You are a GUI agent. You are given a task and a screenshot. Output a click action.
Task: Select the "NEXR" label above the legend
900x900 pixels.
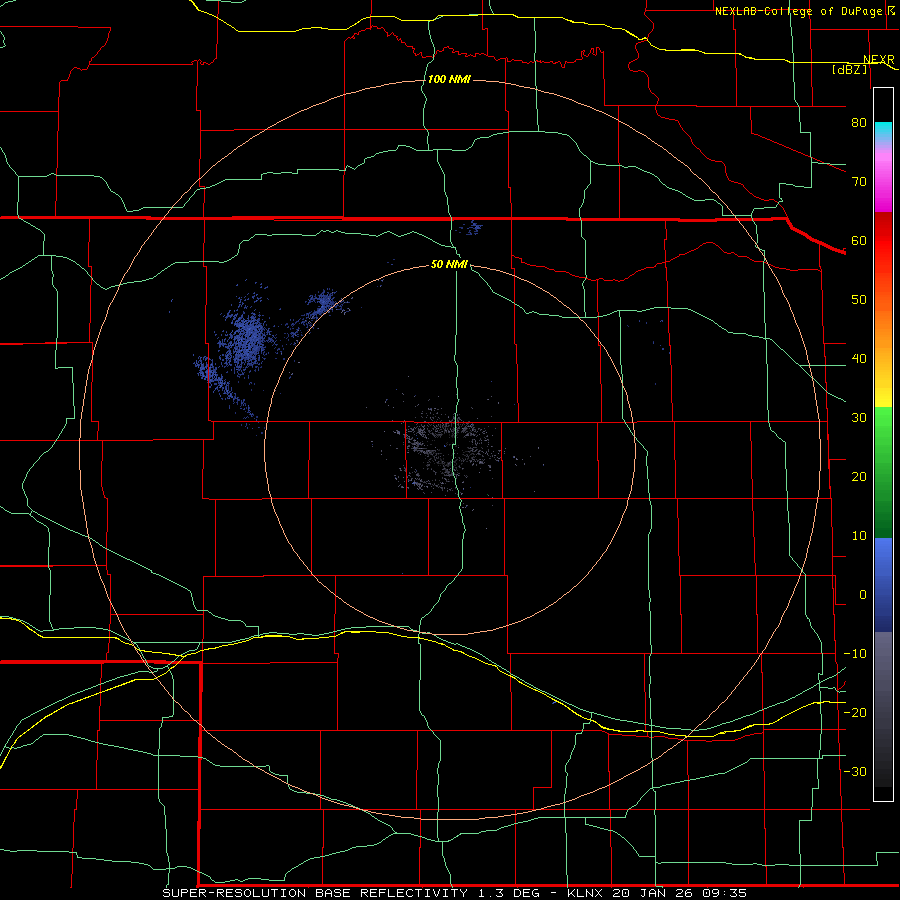click(x=879, y=60)
